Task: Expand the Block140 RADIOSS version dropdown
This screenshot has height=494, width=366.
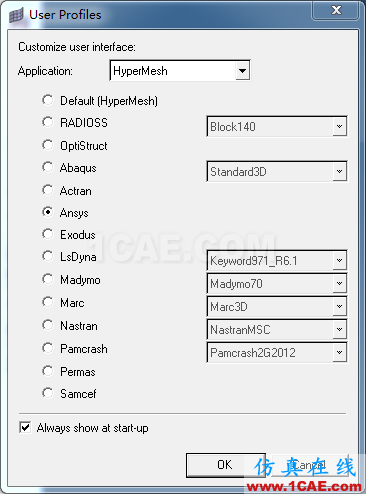Action: coord(277,126)
